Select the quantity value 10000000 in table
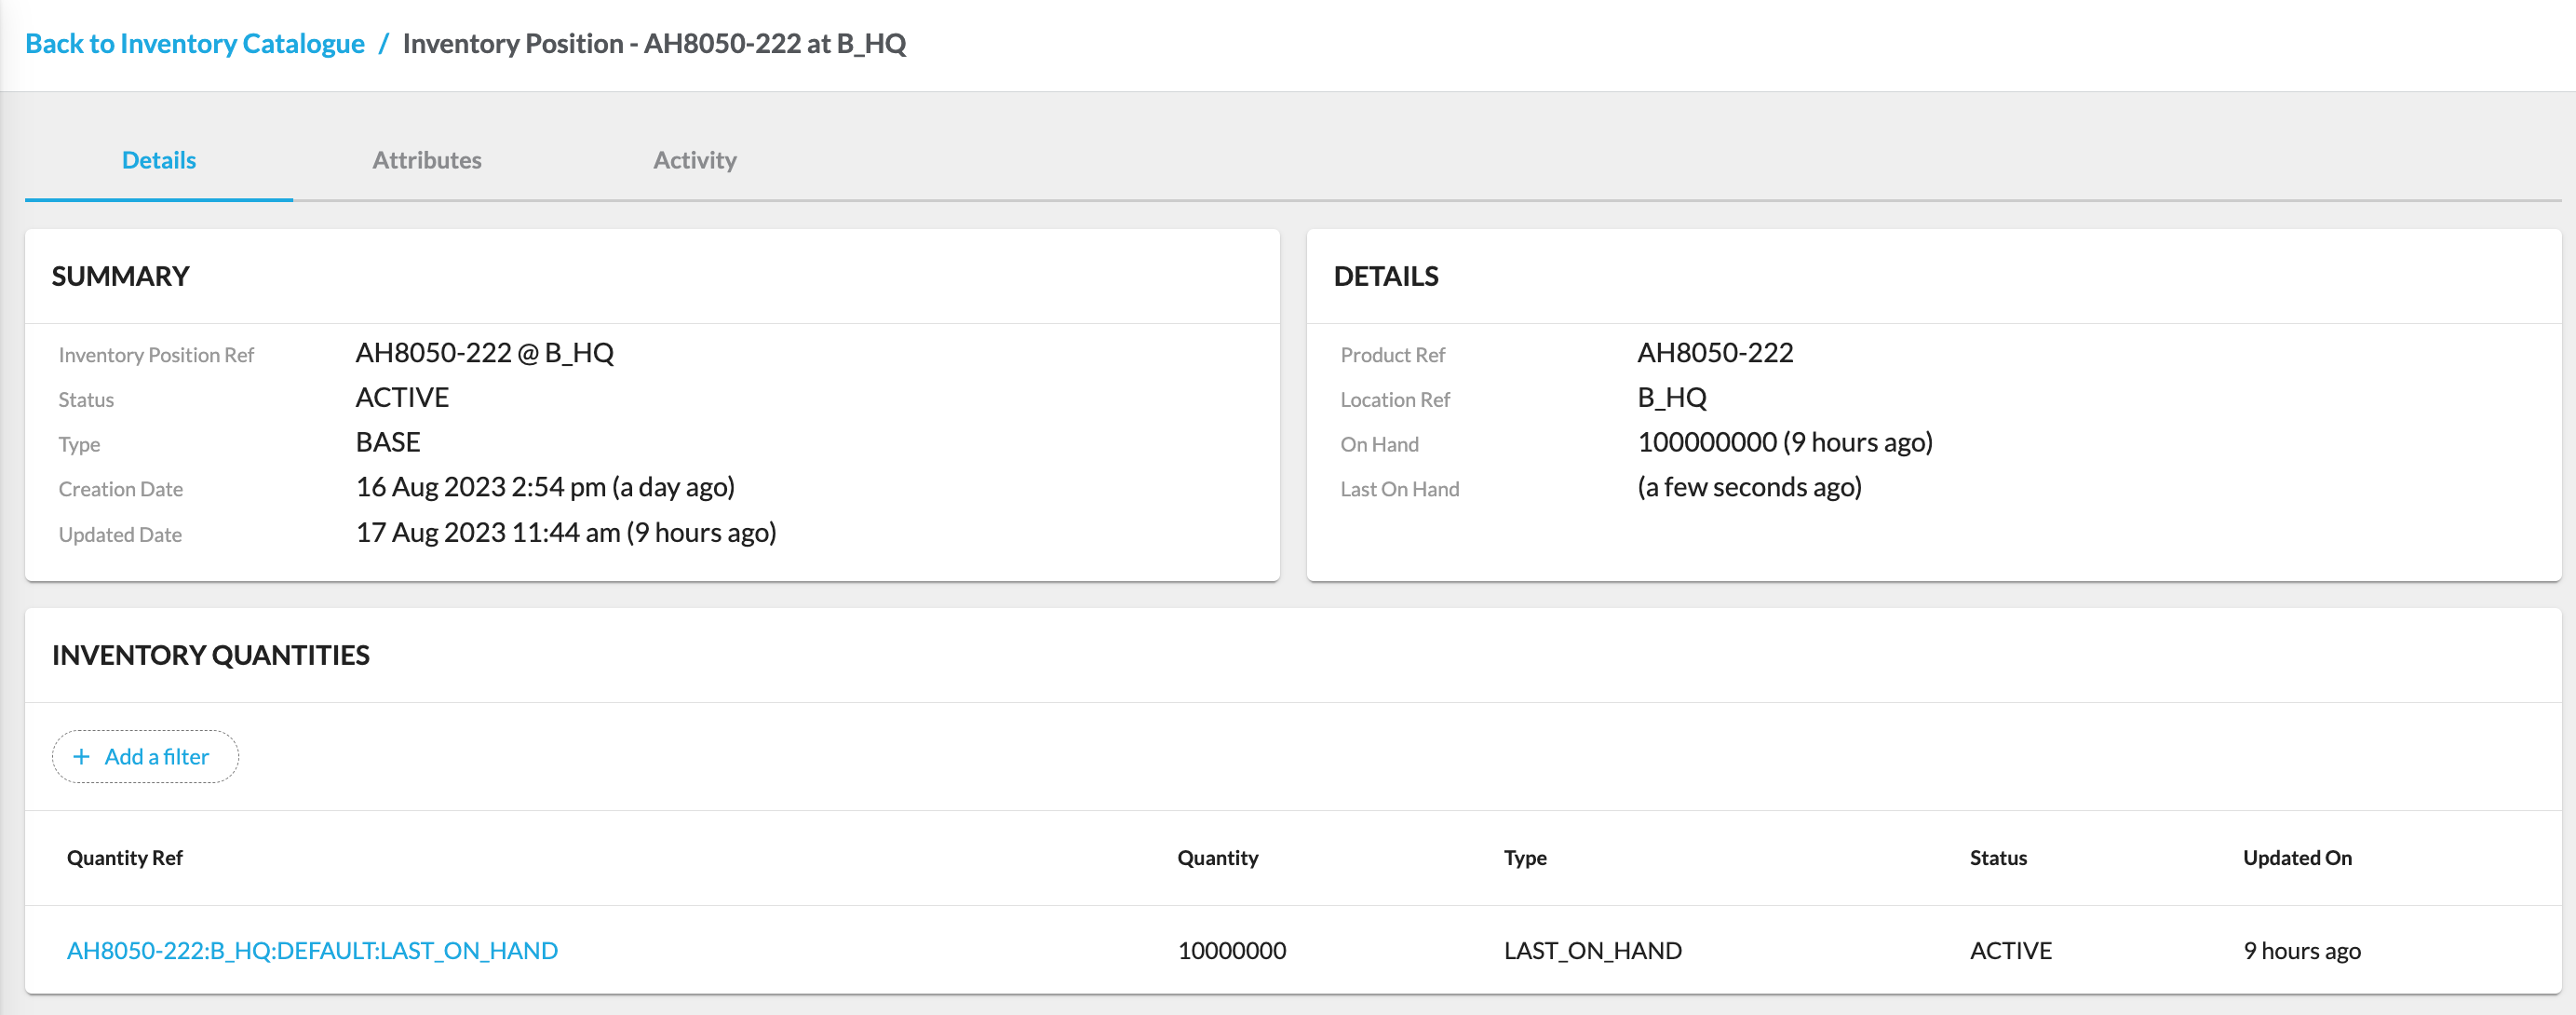Image resolution: width=2576 pixels, height=1015 pixels. click(1233, 950)
